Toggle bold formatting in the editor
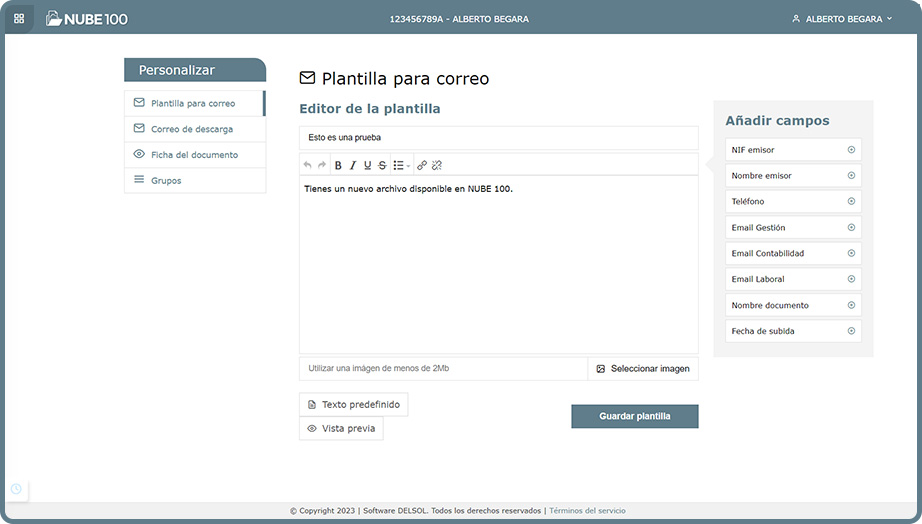The image size is (922, 524). [x=338, y=165]
